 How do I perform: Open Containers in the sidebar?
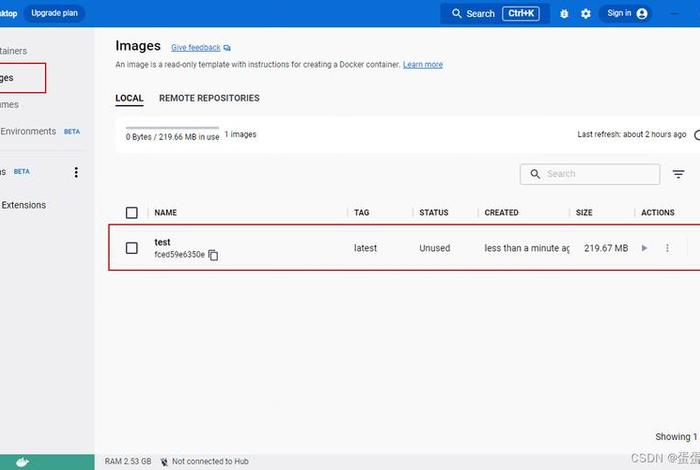tap(14, 51)
